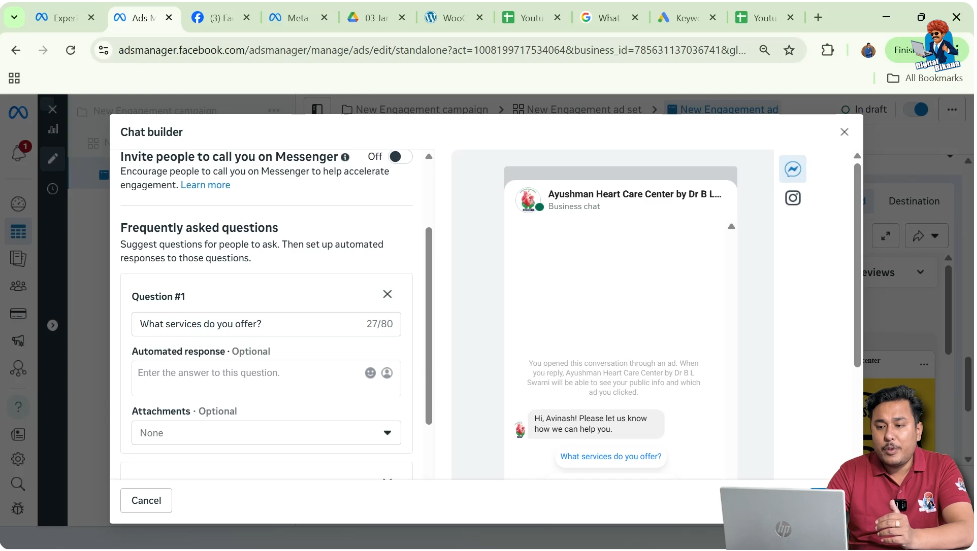Open the Learn more link

tap(205, 185)
